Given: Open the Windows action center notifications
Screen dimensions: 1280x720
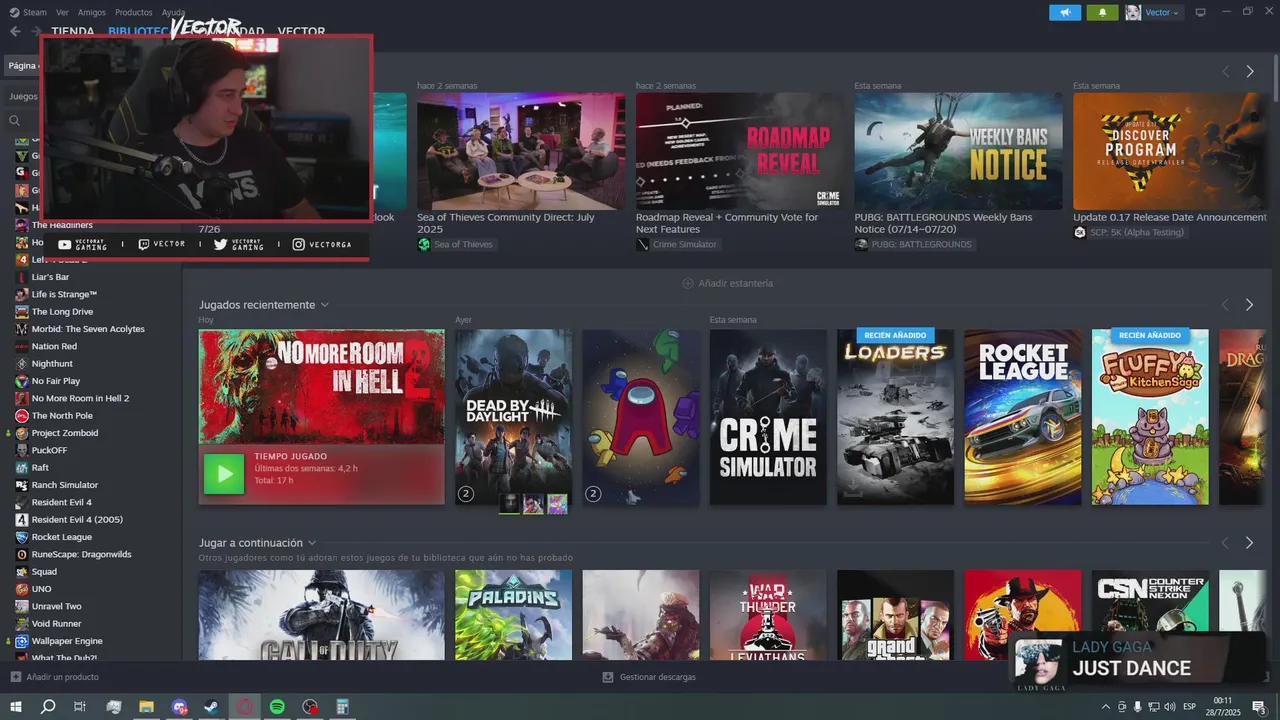Looking at the screenshot, I should pyautogui.click(x=1259, y=707).
